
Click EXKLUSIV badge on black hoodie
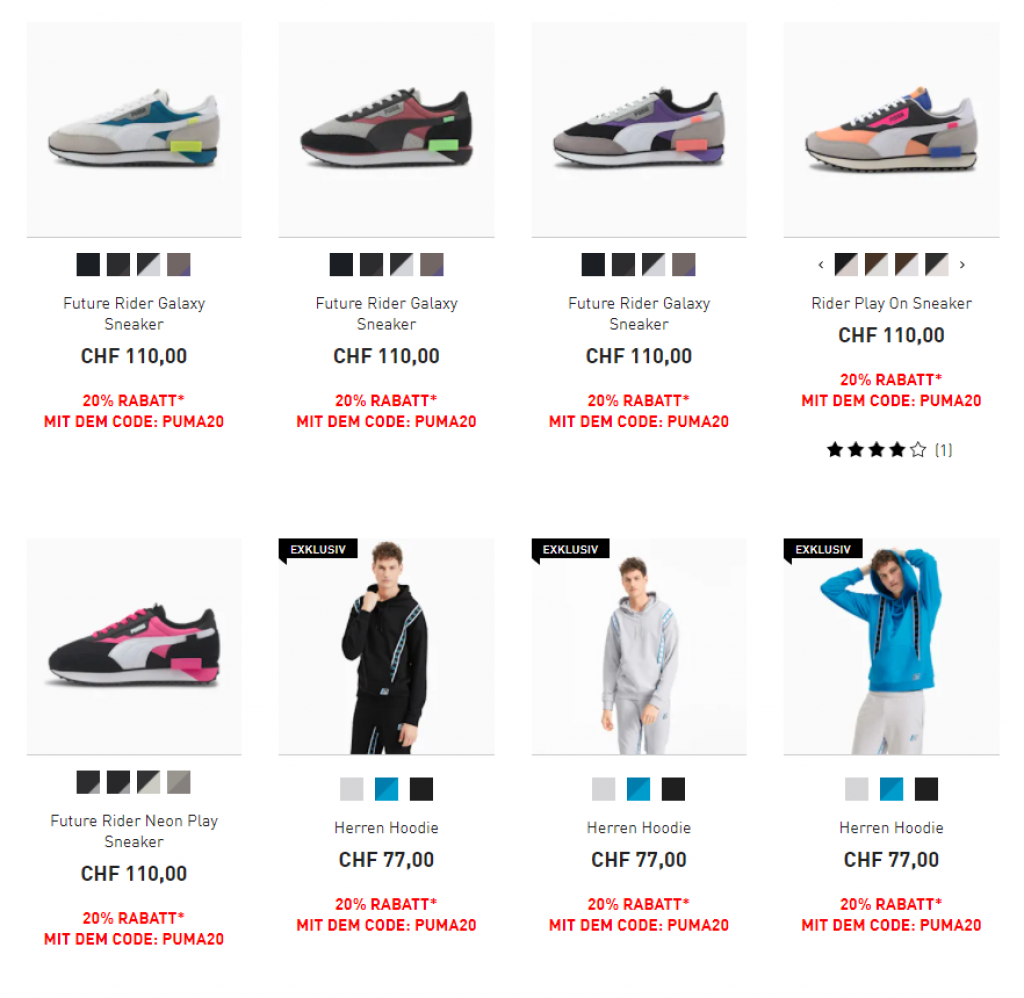click(318, 549)
